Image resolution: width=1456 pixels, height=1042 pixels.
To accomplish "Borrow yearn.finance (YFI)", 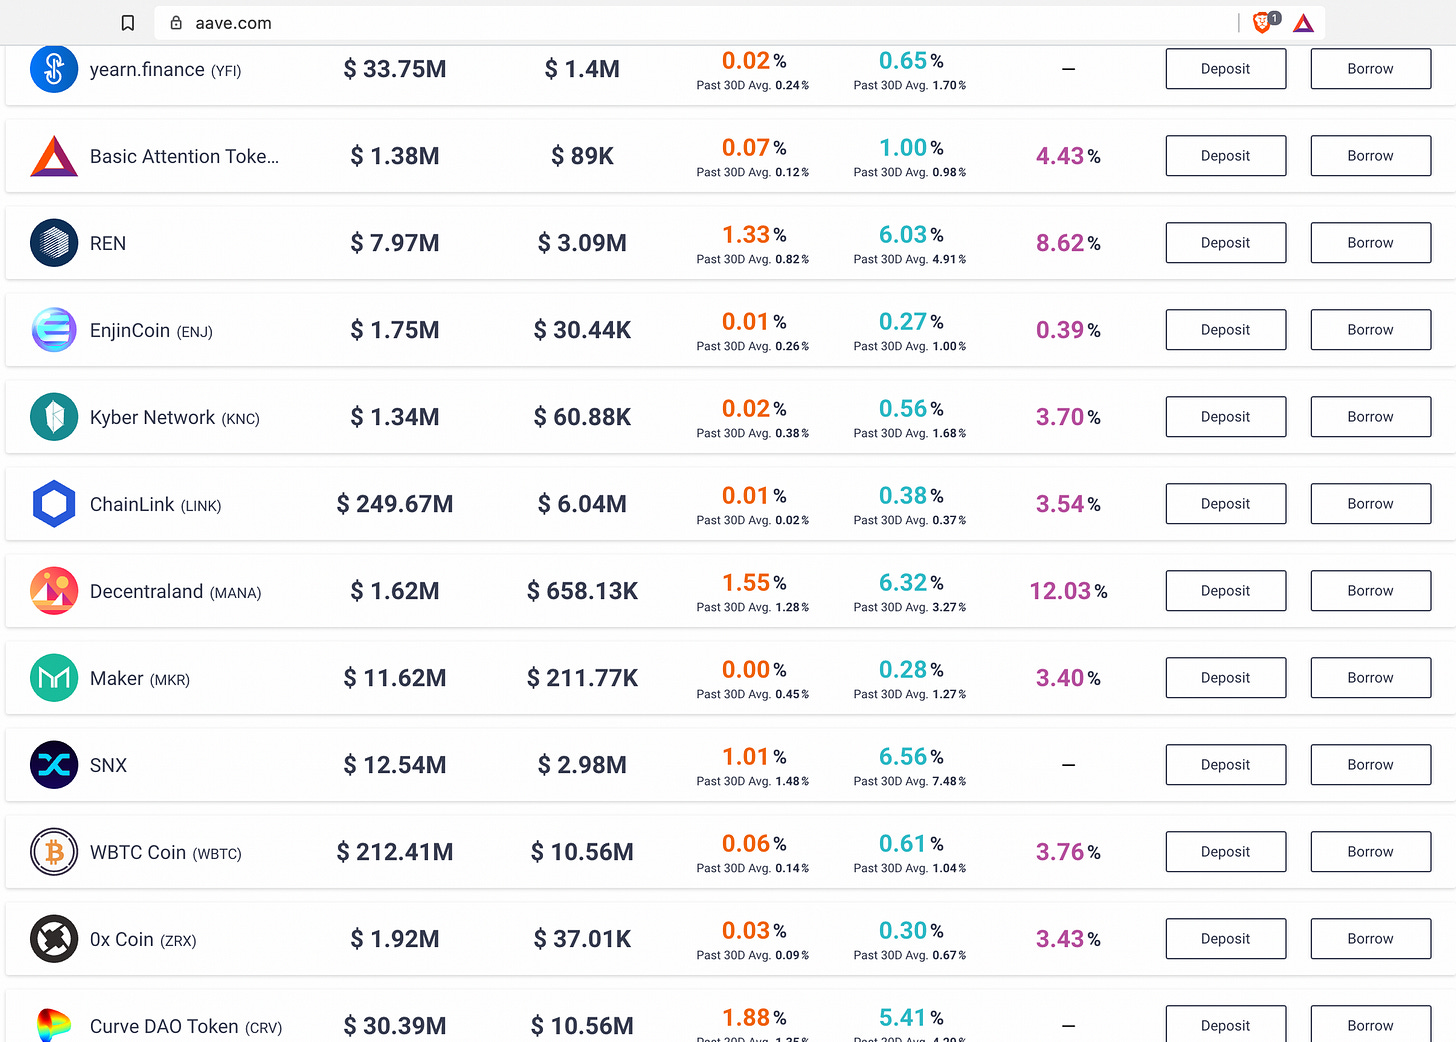I will click(x=1371, y=69).
